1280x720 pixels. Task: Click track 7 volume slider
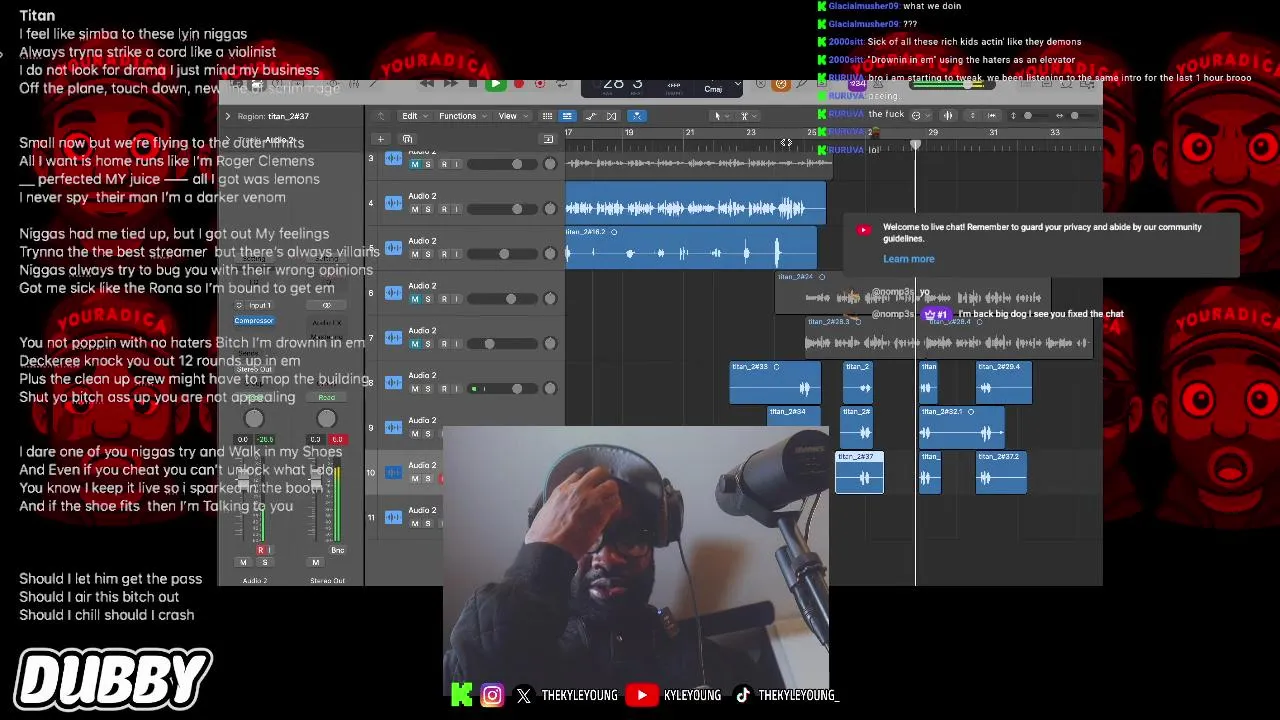click(503, 344)
